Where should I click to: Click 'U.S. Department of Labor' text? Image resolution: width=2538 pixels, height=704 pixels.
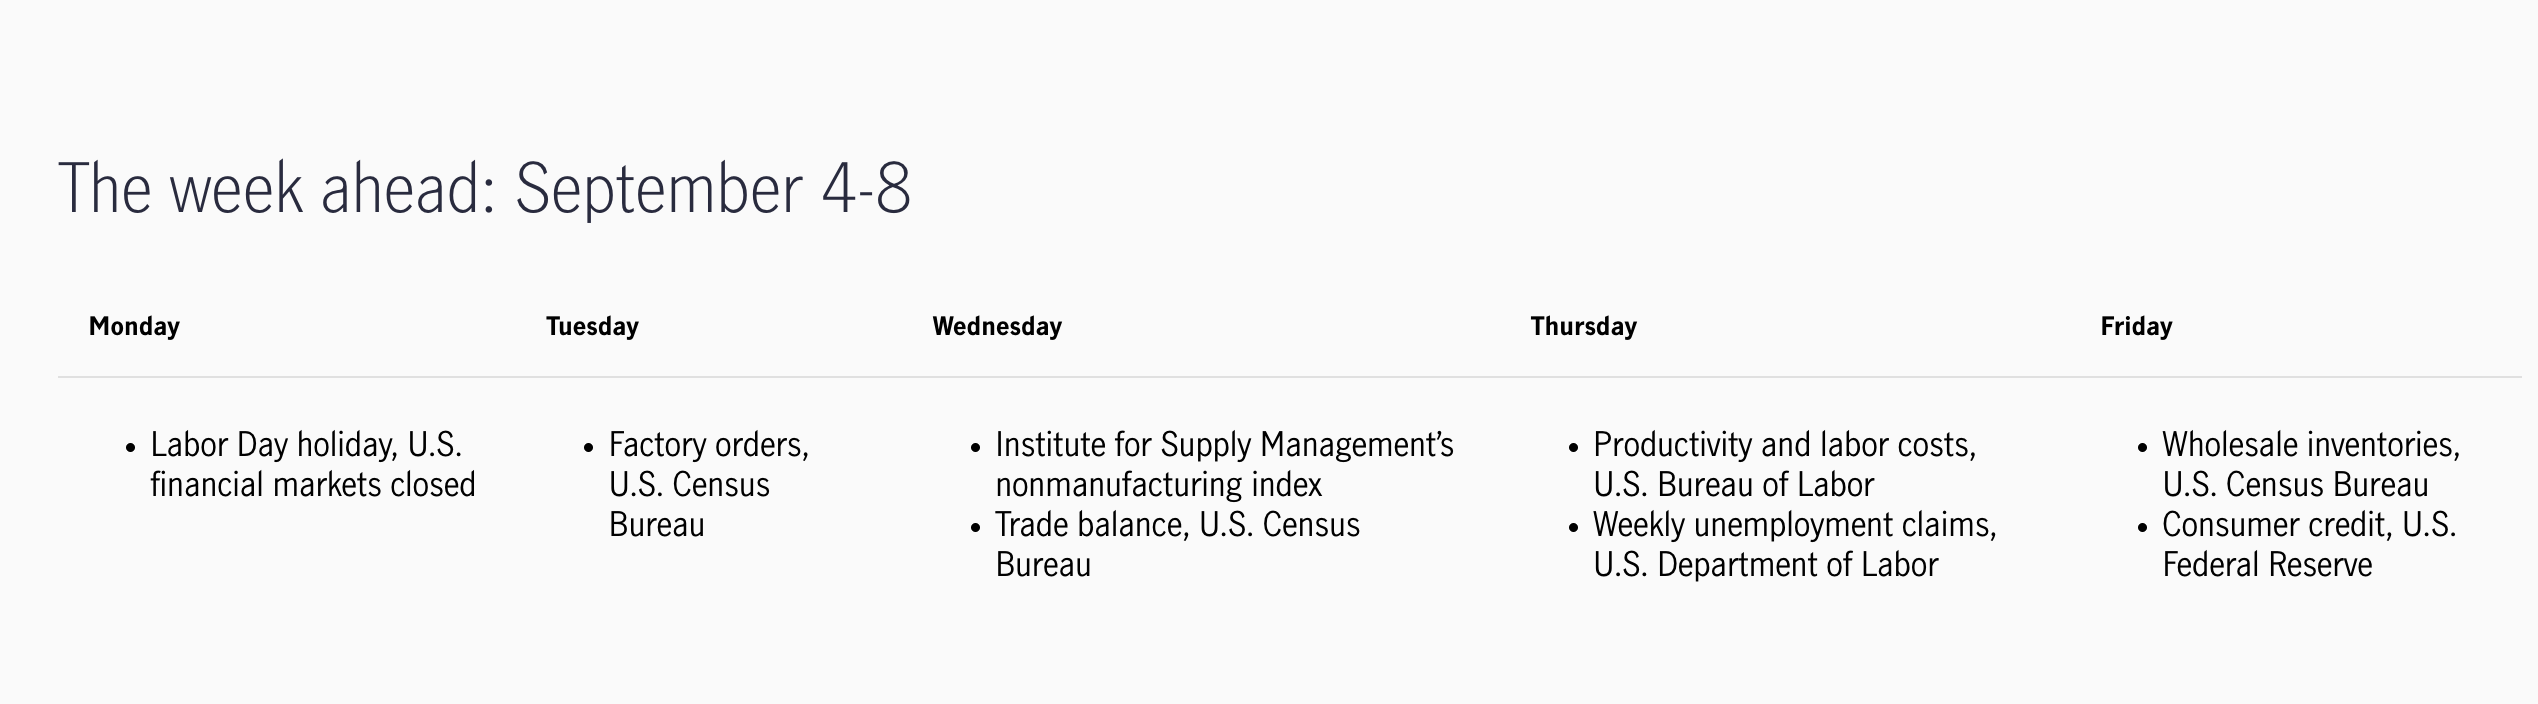click(1766, 565)
